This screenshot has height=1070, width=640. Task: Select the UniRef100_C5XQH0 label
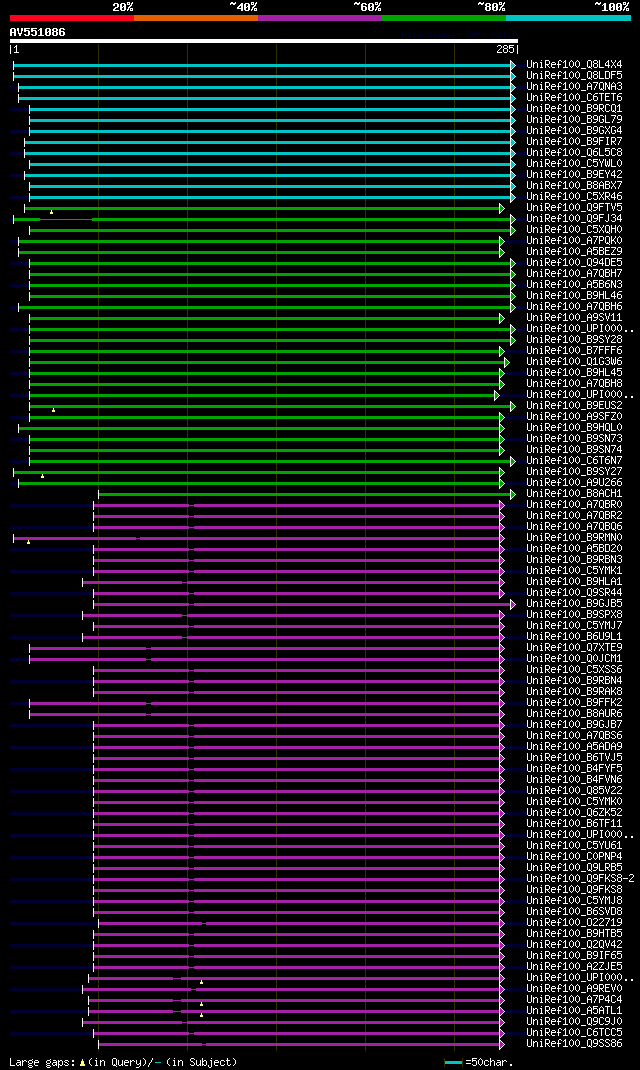[574, 230]
